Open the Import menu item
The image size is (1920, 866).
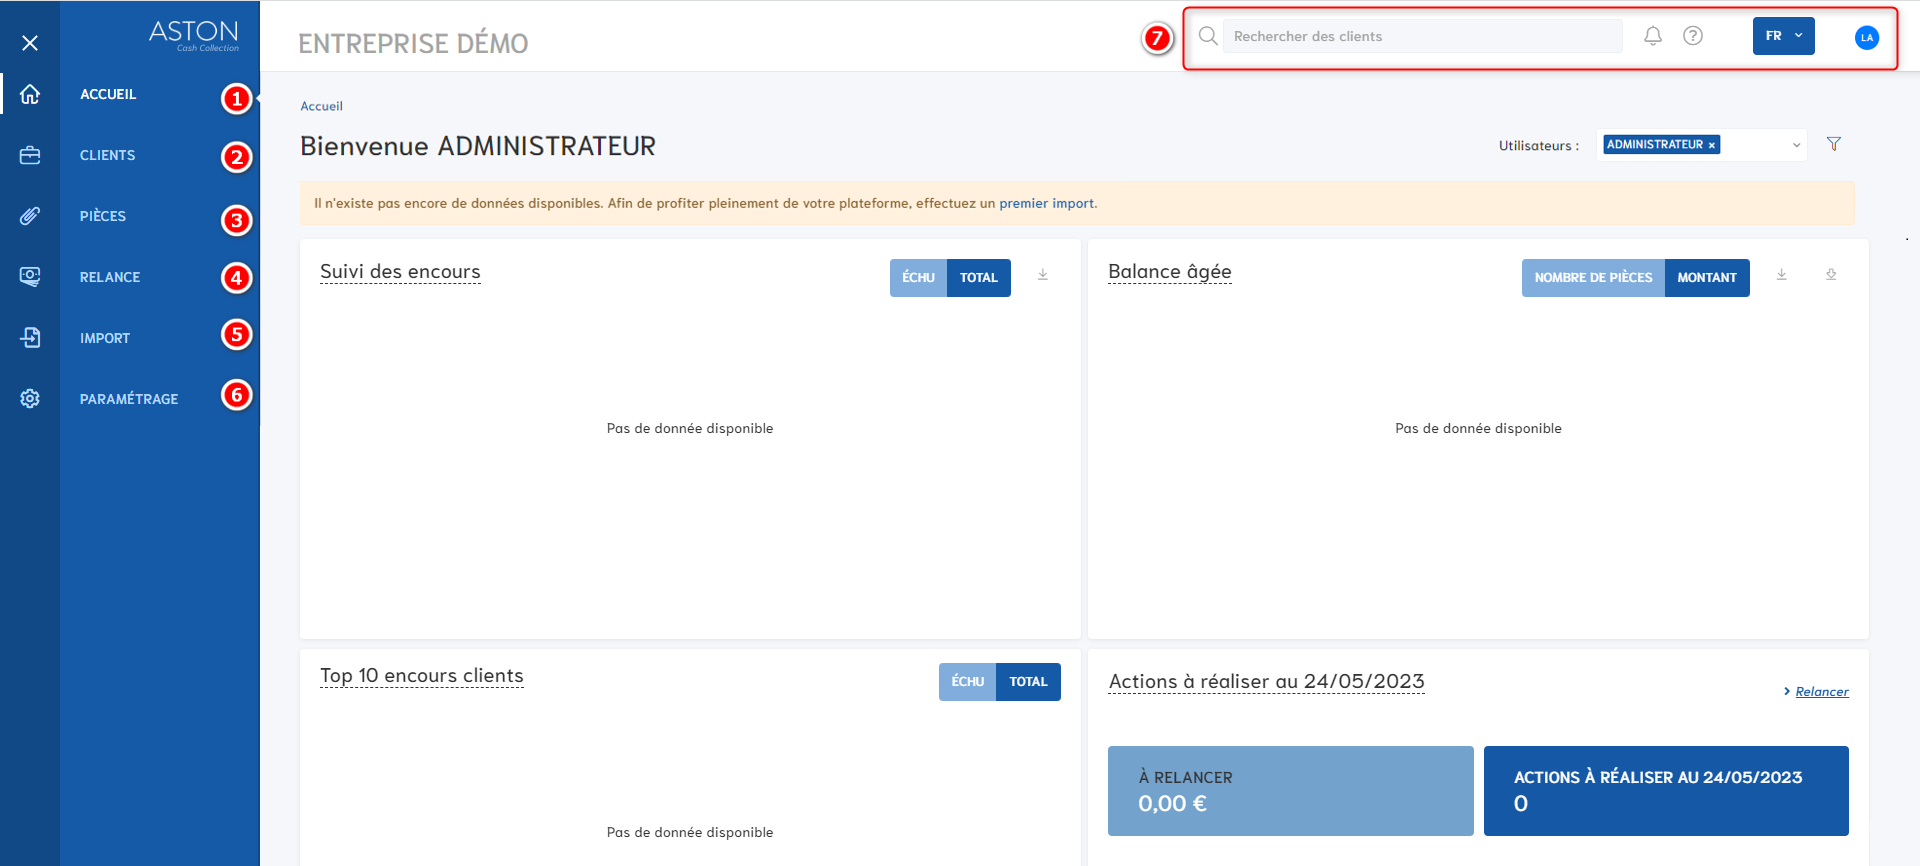[x=105, y=338]
